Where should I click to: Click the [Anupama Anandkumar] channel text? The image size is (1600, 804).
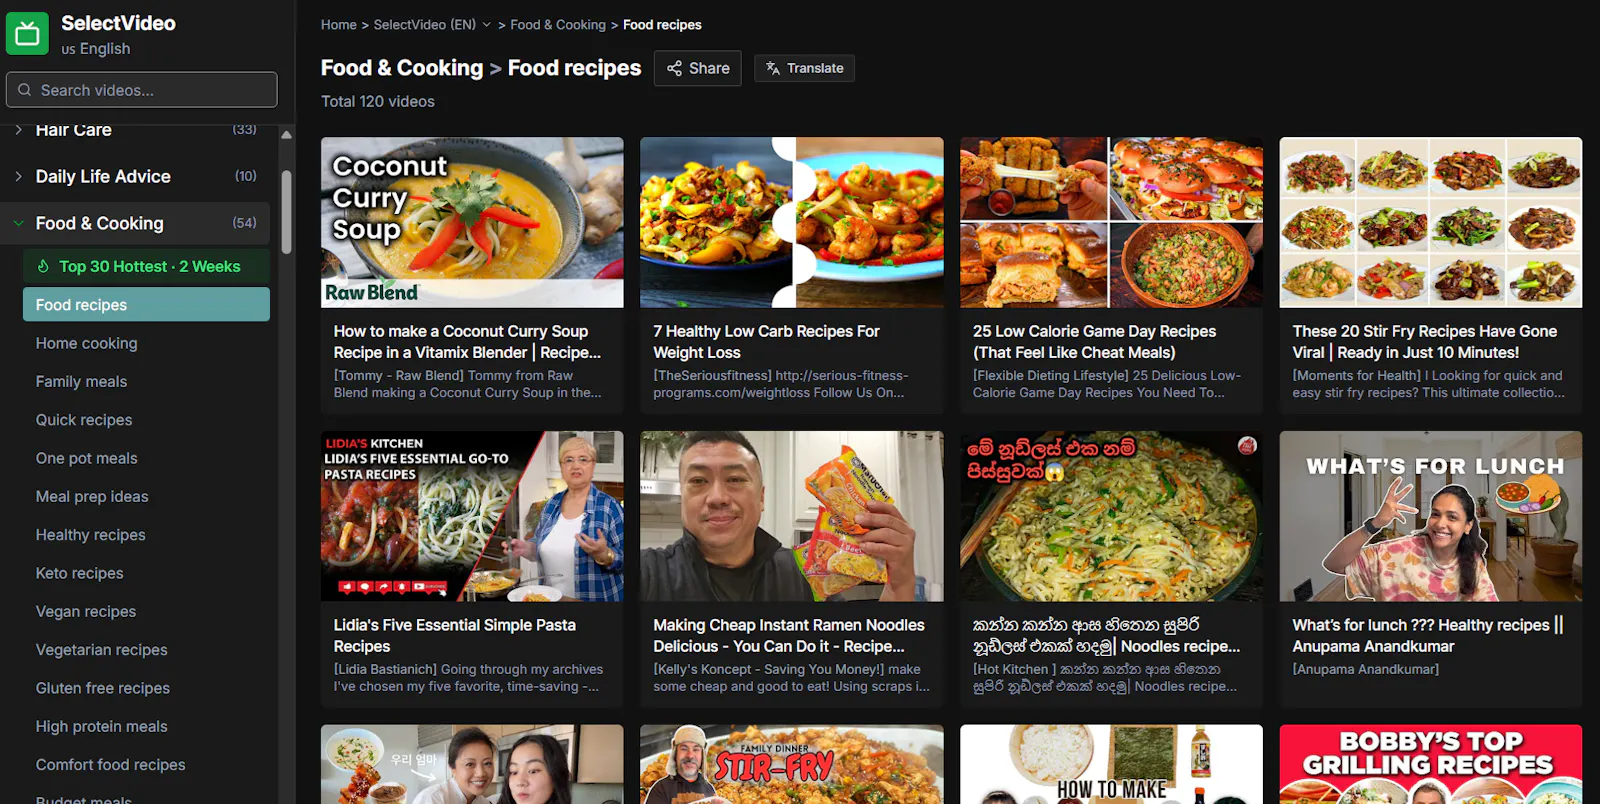pos(1366,669)
